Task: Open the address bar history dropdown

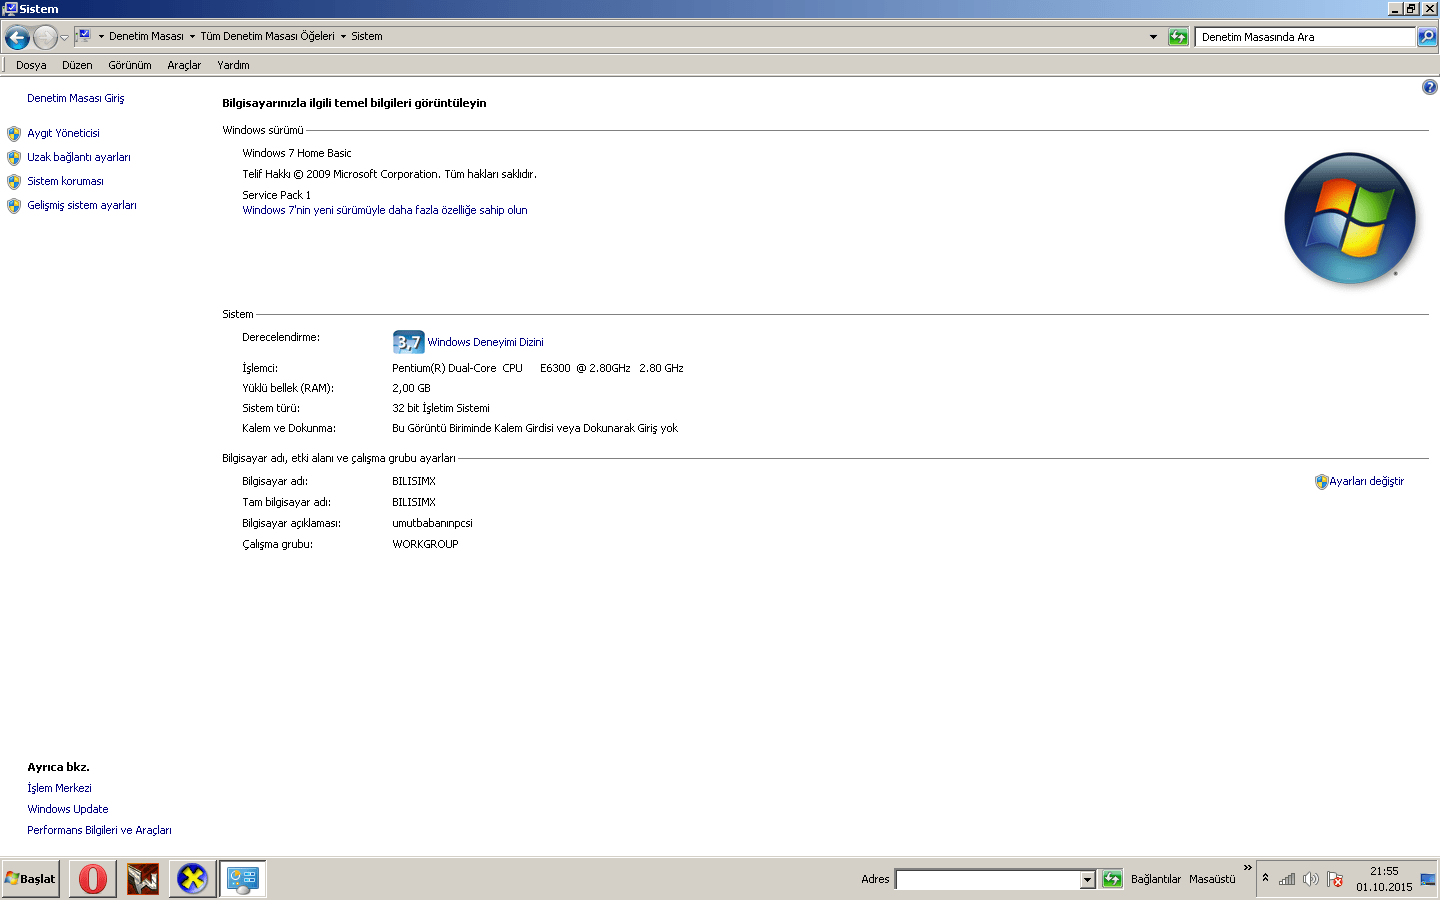Action: pos(1153,37)
